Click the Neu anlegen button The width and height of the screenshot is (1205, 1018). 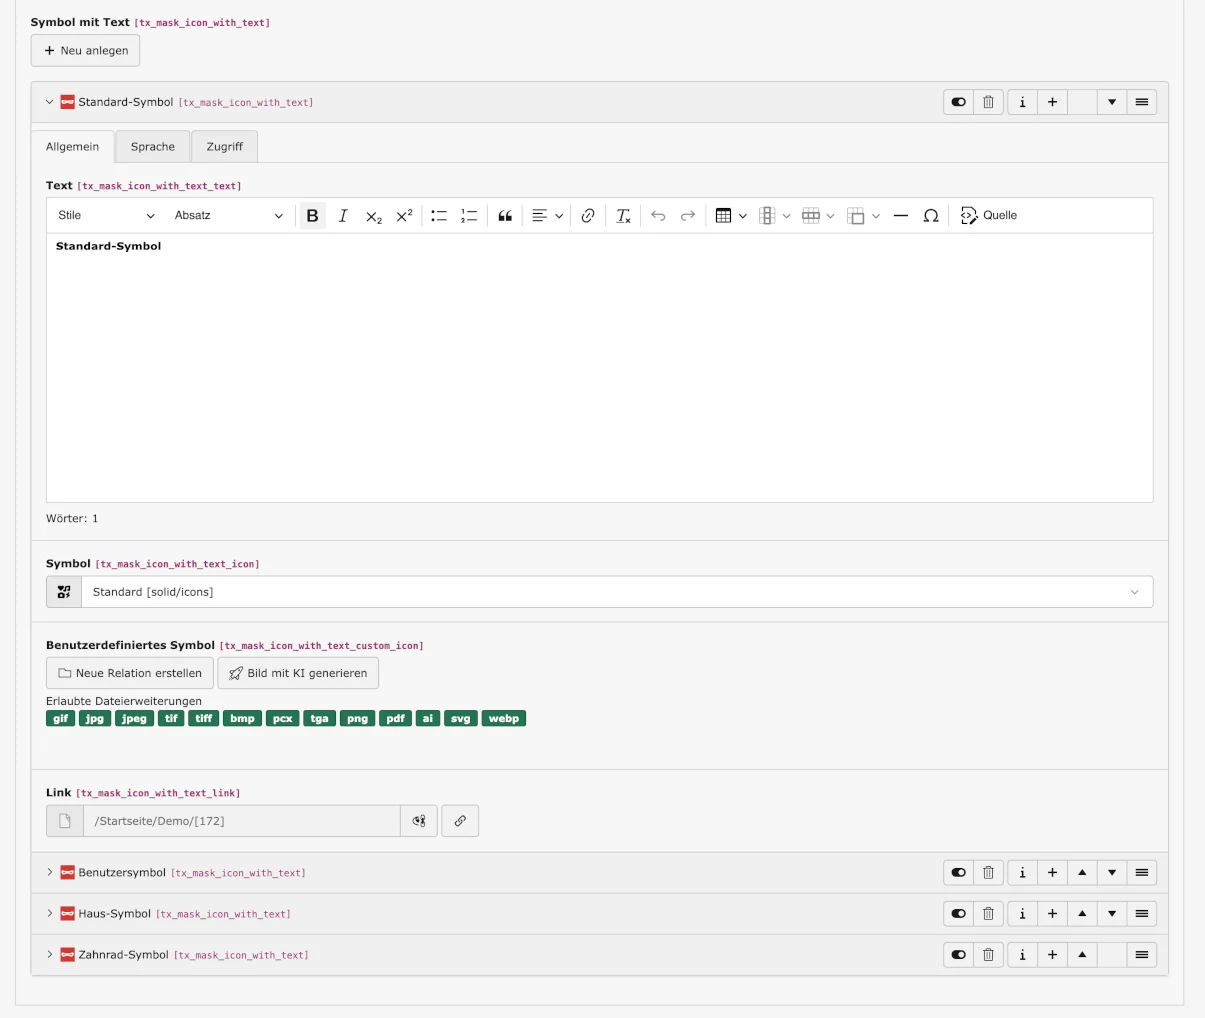click(x=85, y=50)
